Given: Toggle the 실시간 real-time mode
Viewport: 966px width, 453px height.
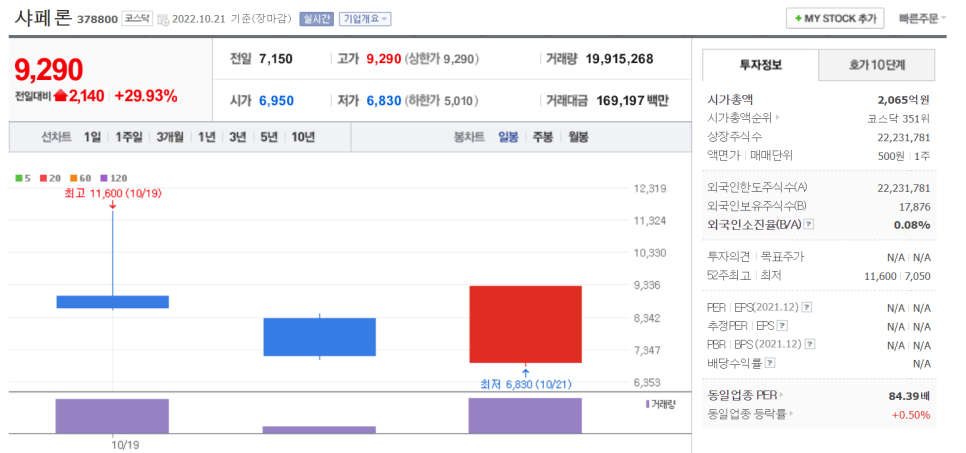Looking at the screenshot, I should click(316, 19).
